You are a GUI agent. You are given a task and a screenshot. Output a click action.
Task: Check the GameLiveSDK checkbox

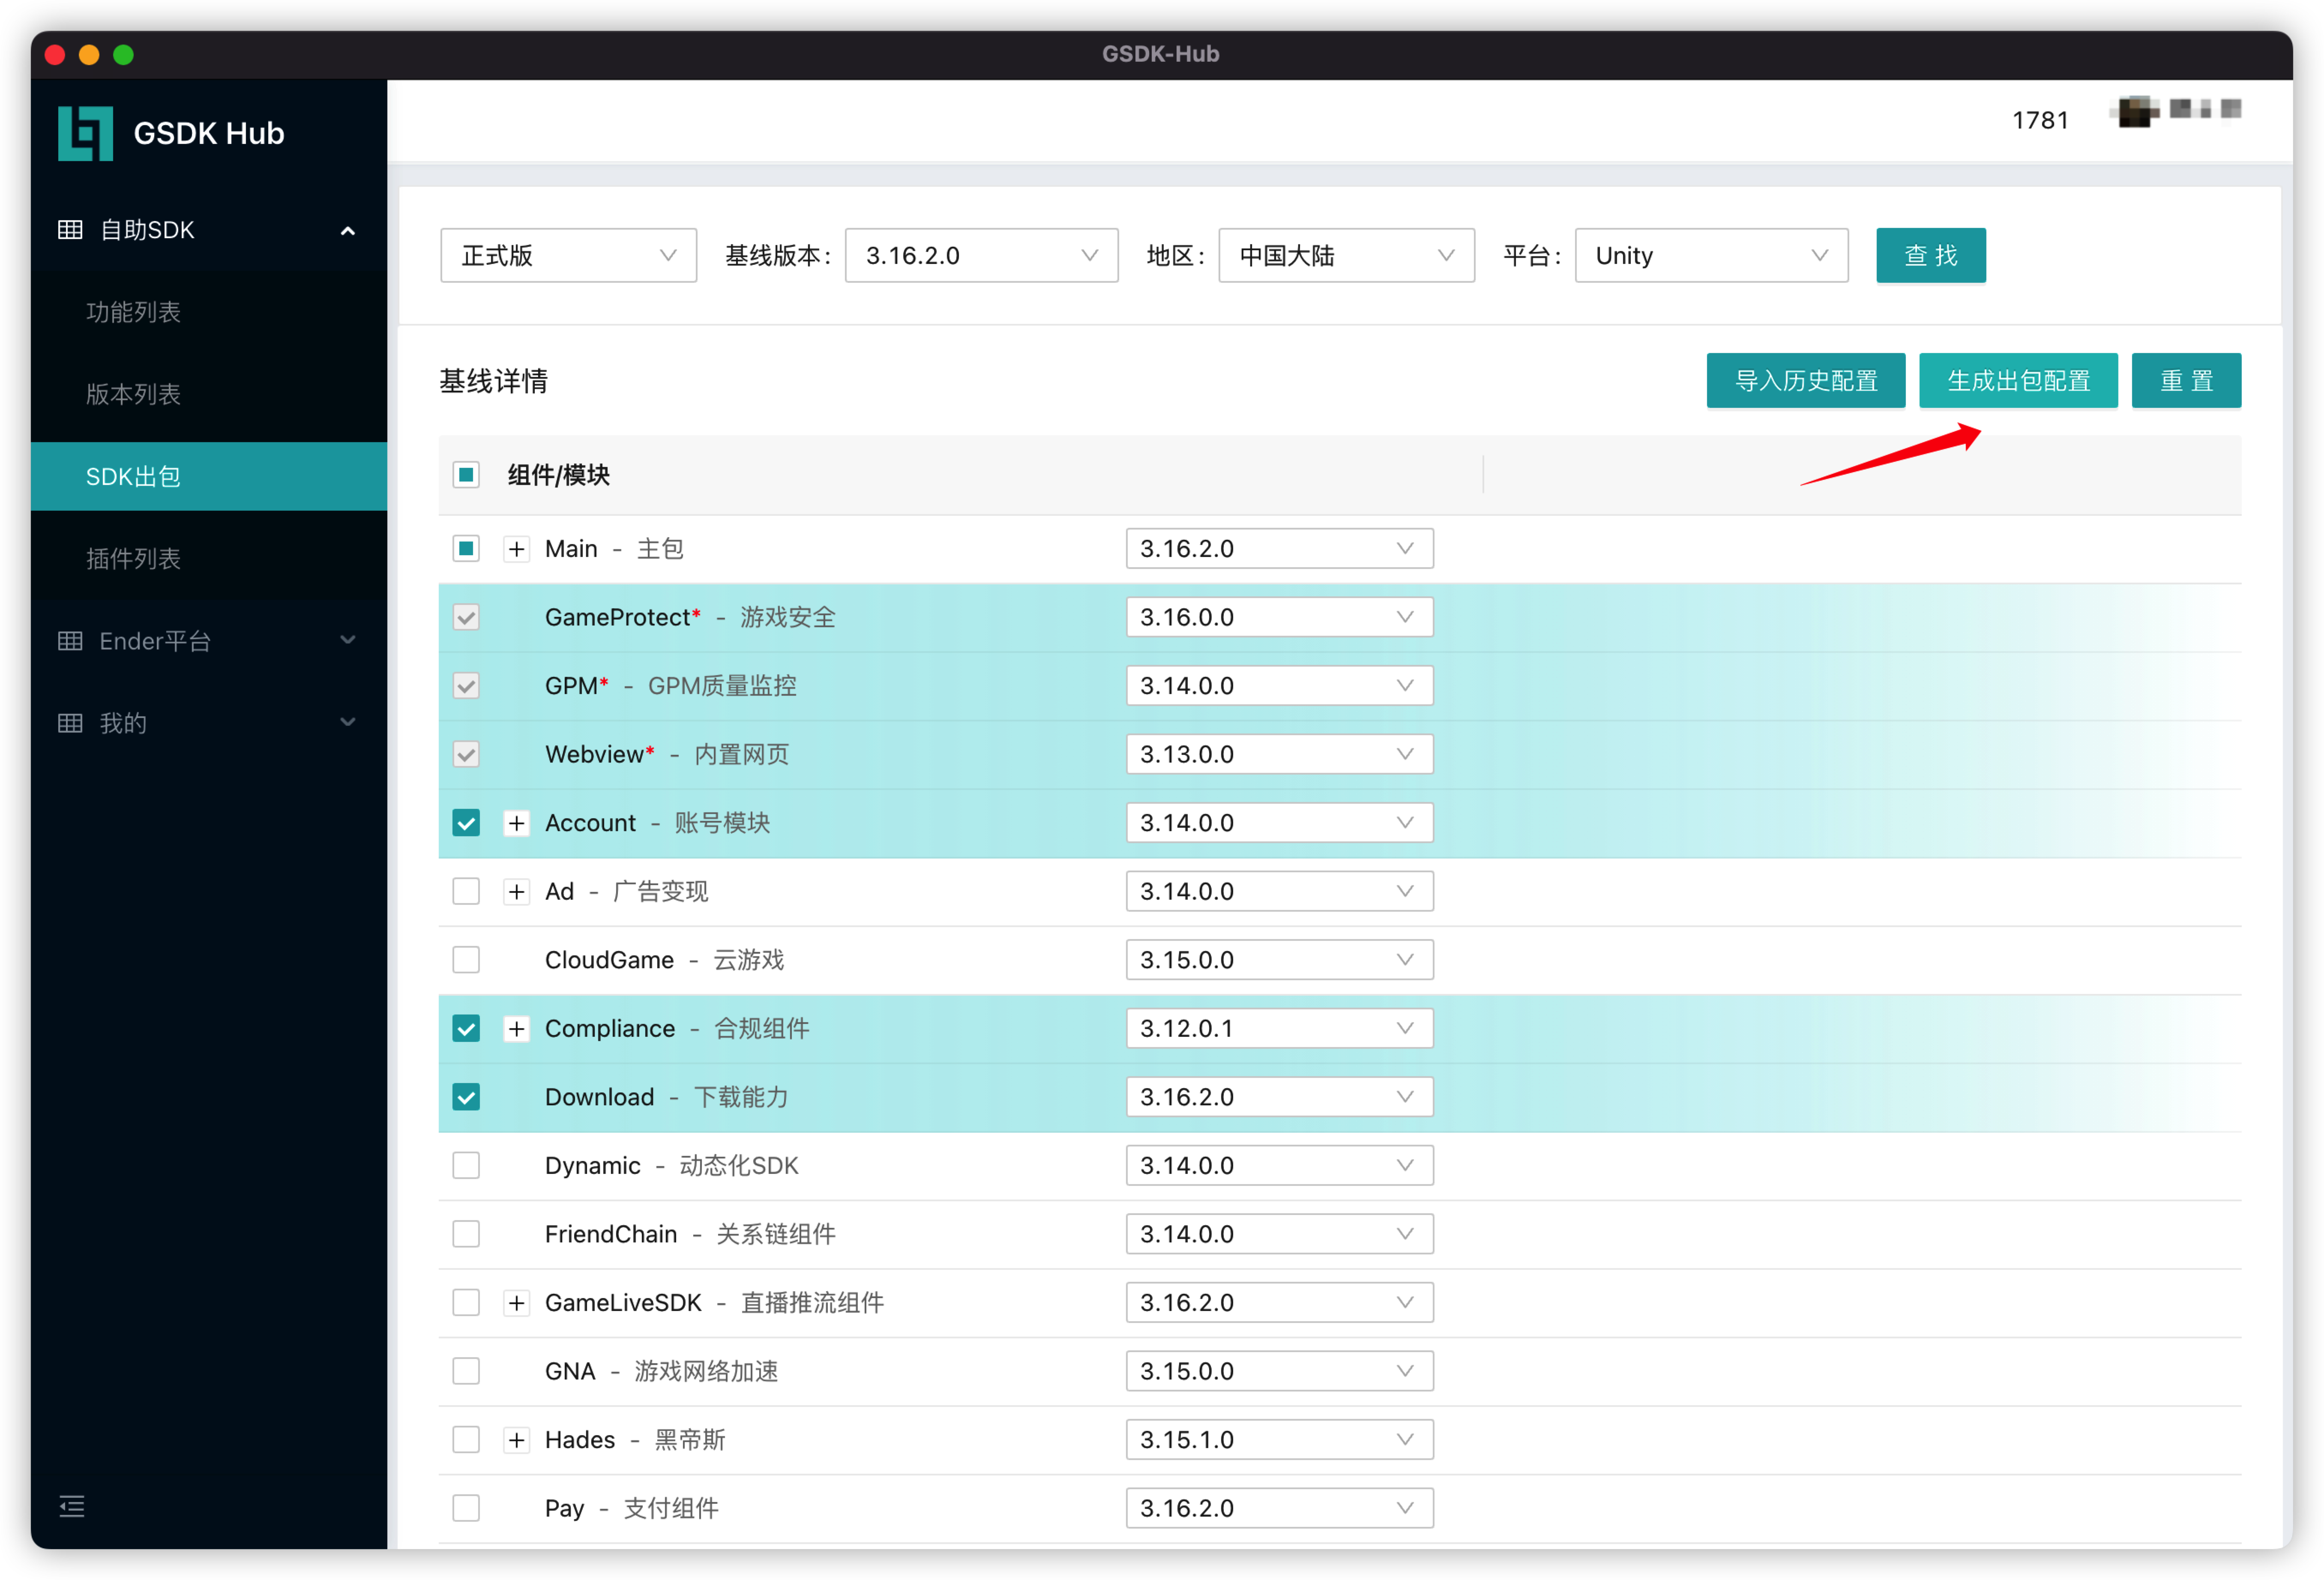click(x=466, y=1303)
